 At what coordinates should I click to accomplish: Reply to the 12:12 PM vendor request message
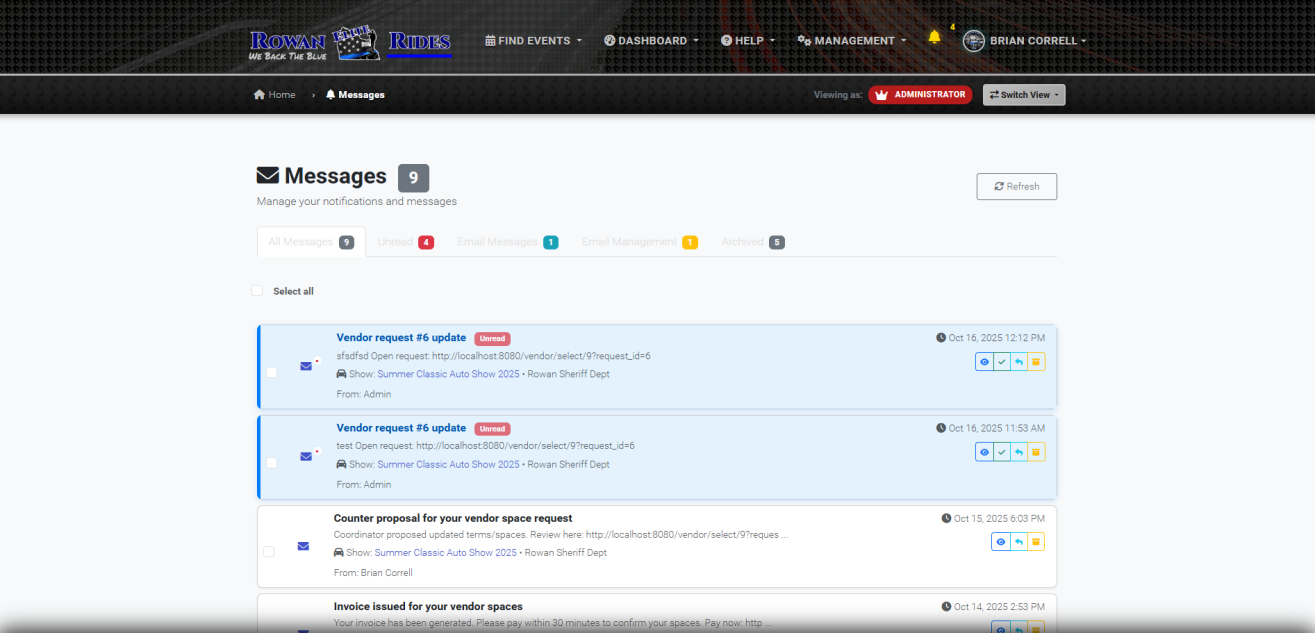(1018, 362)
